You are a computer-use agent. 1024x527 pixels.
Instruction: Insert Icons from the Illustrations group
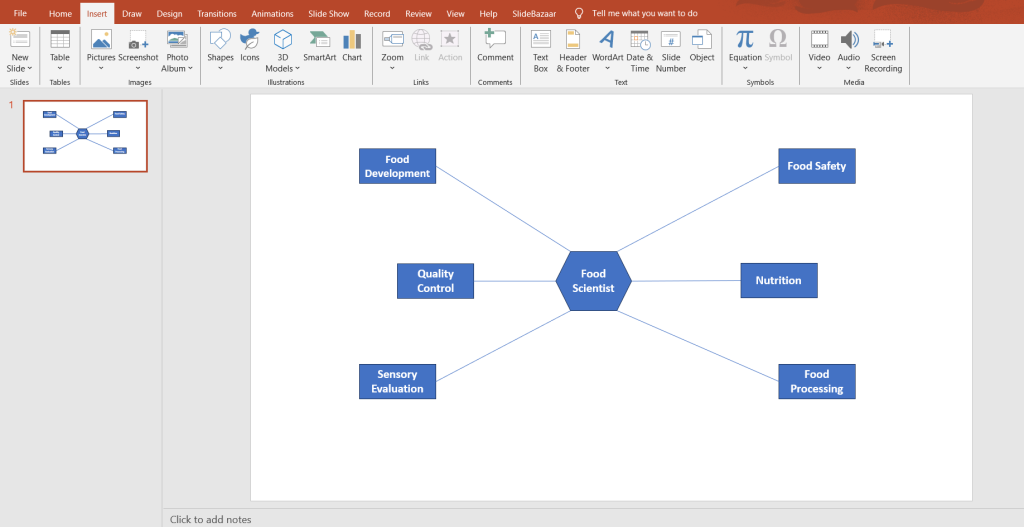pyautogui.click(x=250, y=40)
